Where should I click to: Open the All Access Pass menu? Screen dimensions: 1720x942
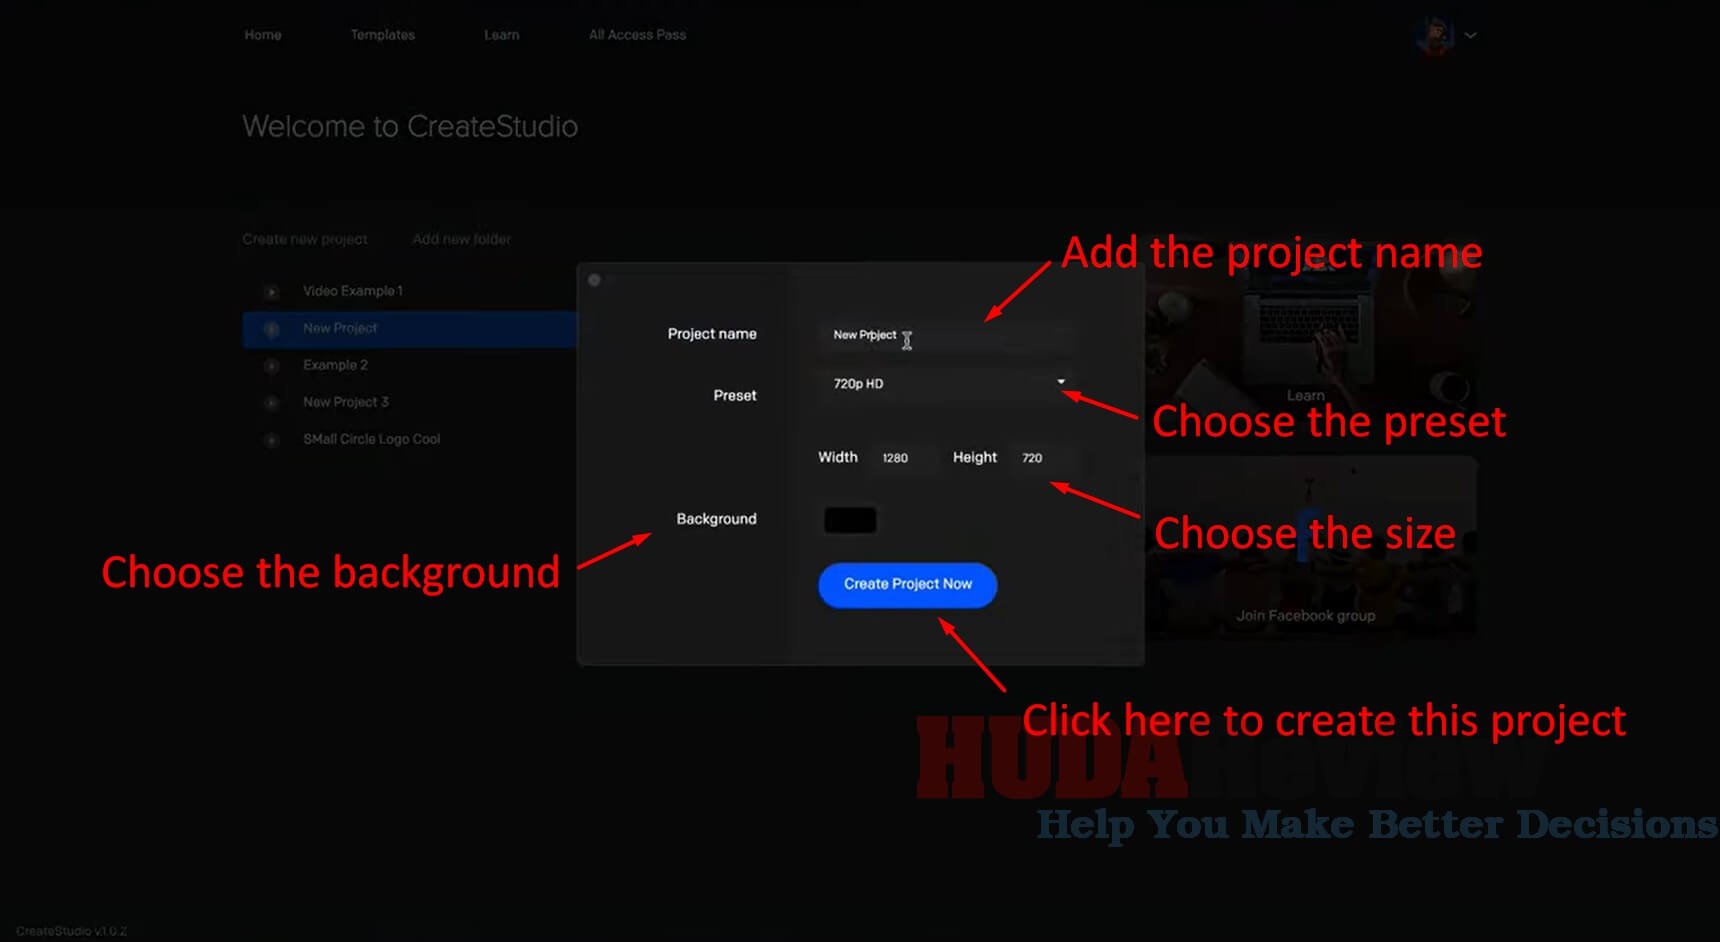point(637,35)
